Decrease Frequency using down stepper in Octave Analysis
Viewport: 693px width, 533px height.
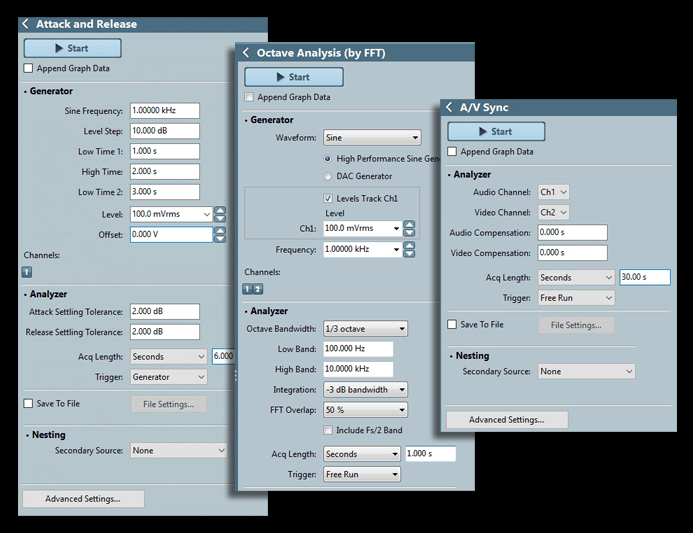(x=409, y=254)
